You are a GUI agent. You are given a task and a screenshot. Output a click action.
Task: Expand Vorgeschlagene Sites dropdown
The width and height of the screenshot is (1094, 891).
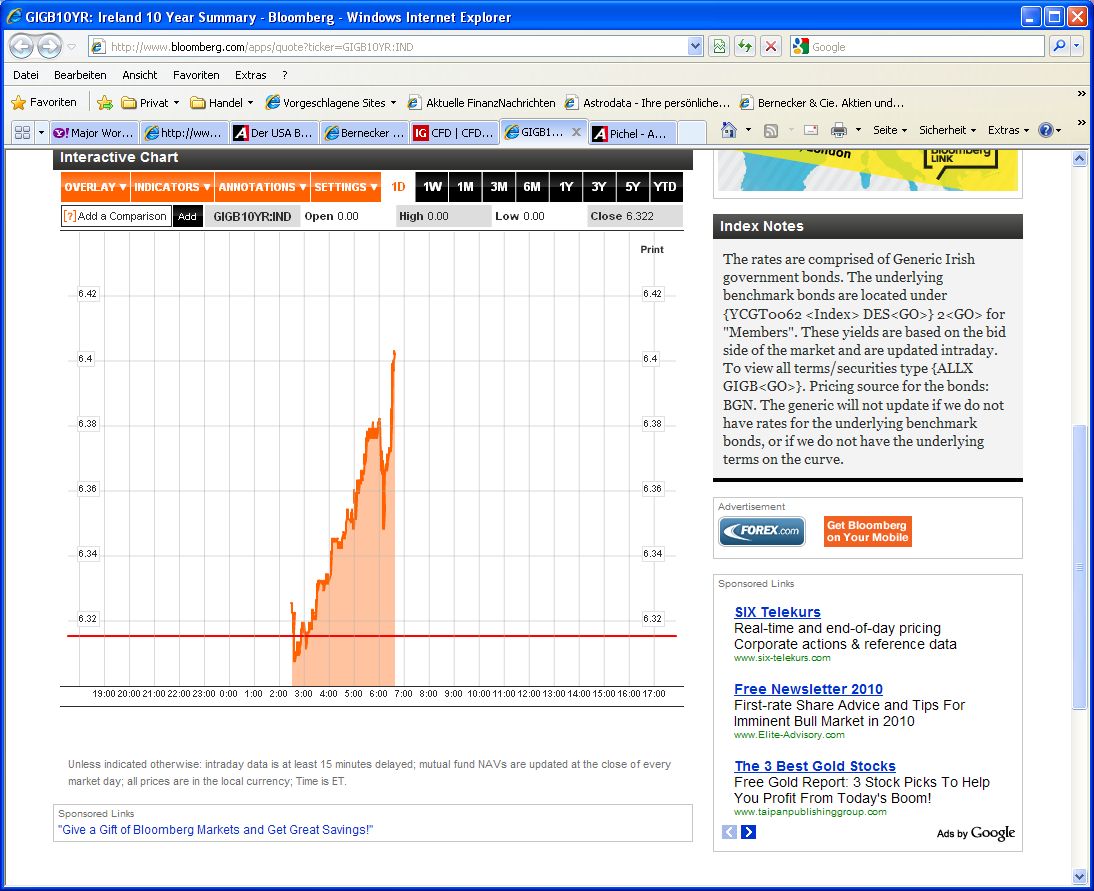point(394,103)
